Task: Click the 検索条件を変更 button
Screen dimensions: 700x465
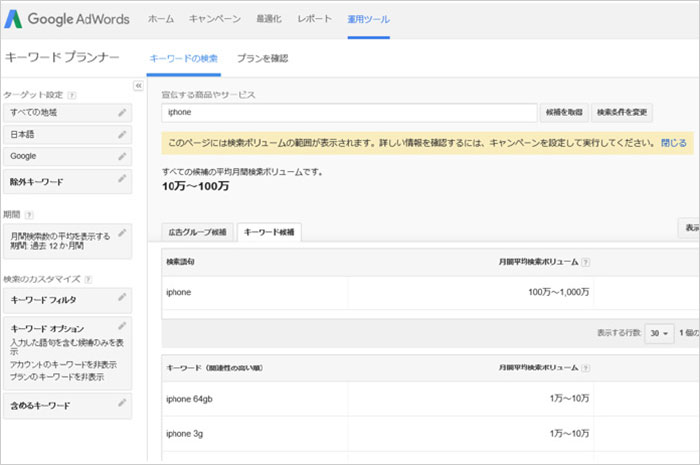Action: pyautogui.click(x=622, y=112)
